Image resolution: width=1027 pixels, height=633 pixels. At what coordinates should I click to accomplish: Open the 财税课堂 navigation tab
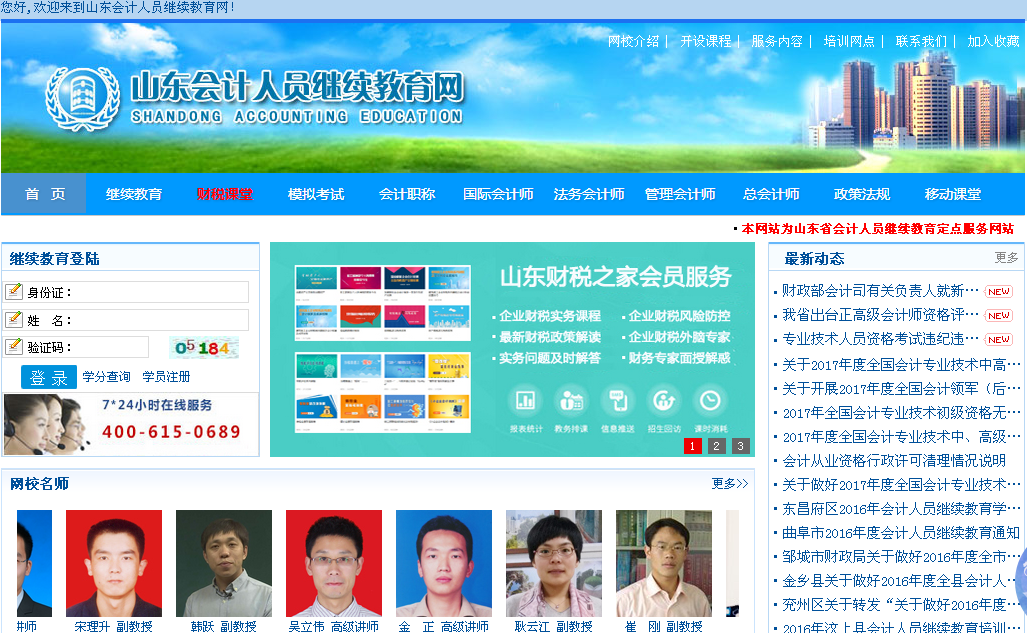pyautogui.click(x=224, y=194)
